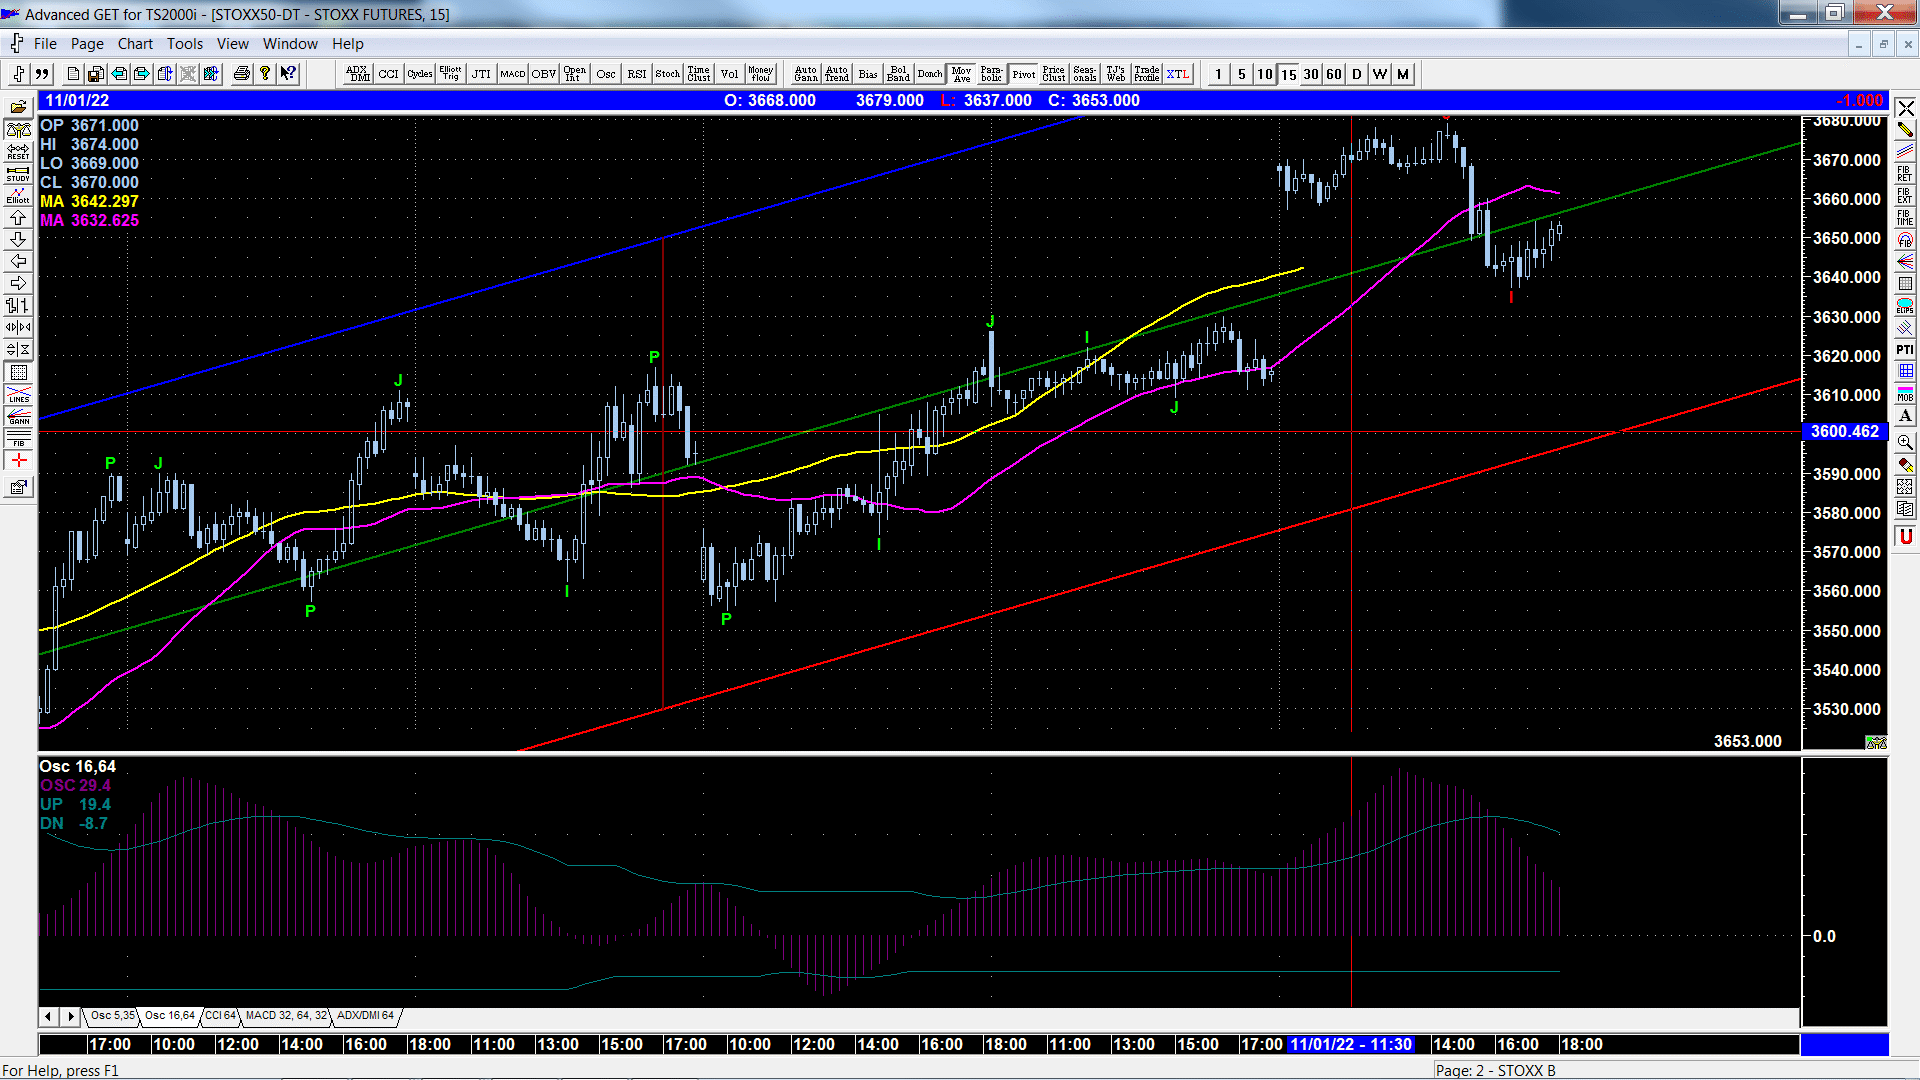
Task: Go to previous page arrow icon
Action: (119, 74)
